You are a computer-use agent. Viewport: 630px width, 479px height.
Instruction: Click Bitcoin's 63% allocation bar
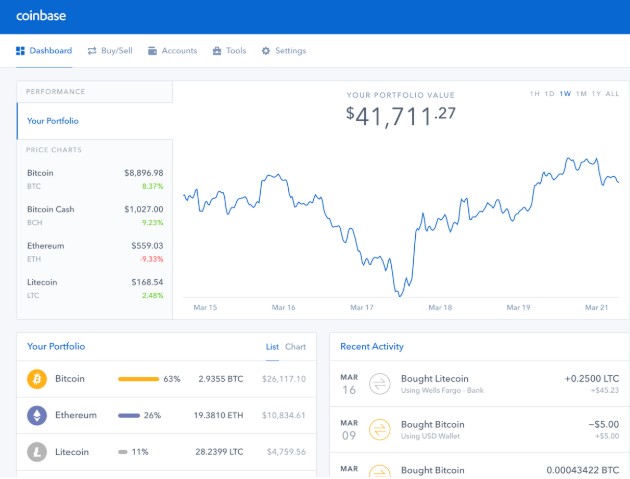(139, 379)
